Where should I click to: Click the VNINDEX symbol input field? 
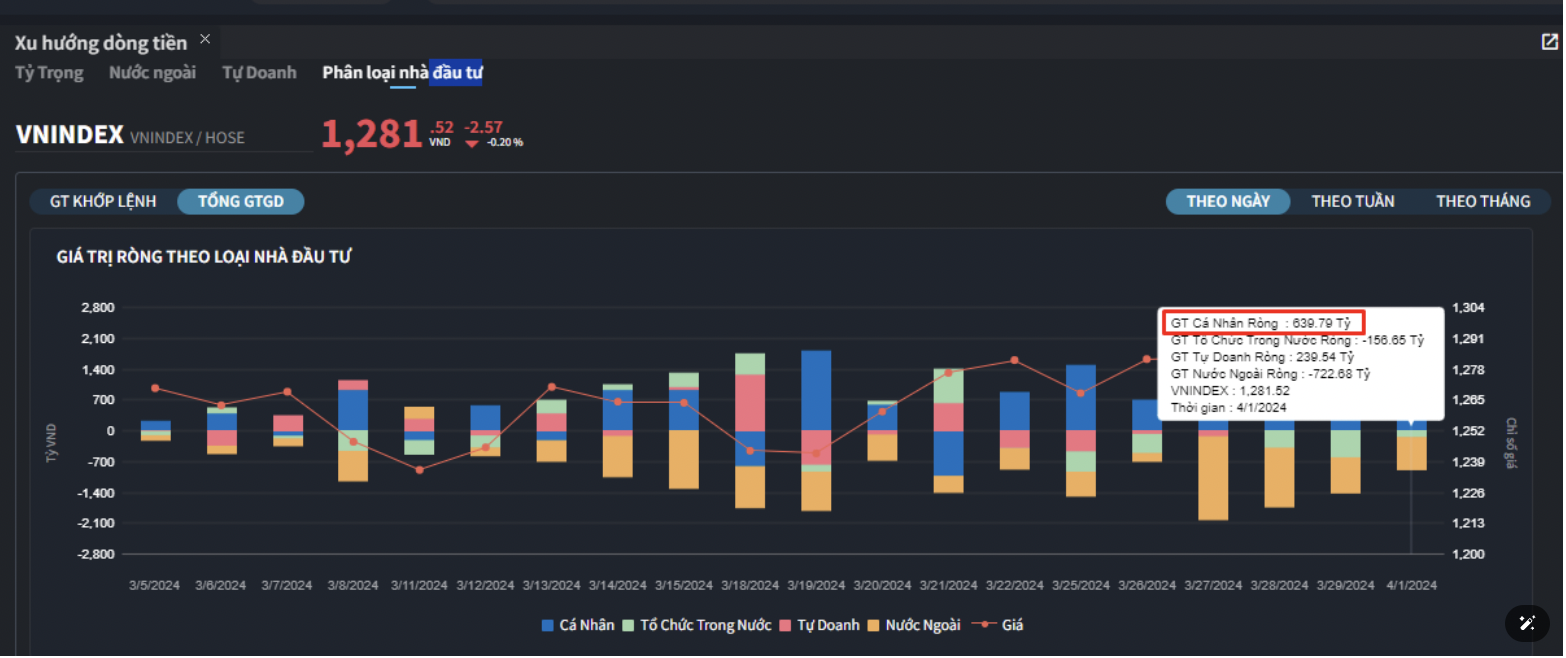coord(220,138)
